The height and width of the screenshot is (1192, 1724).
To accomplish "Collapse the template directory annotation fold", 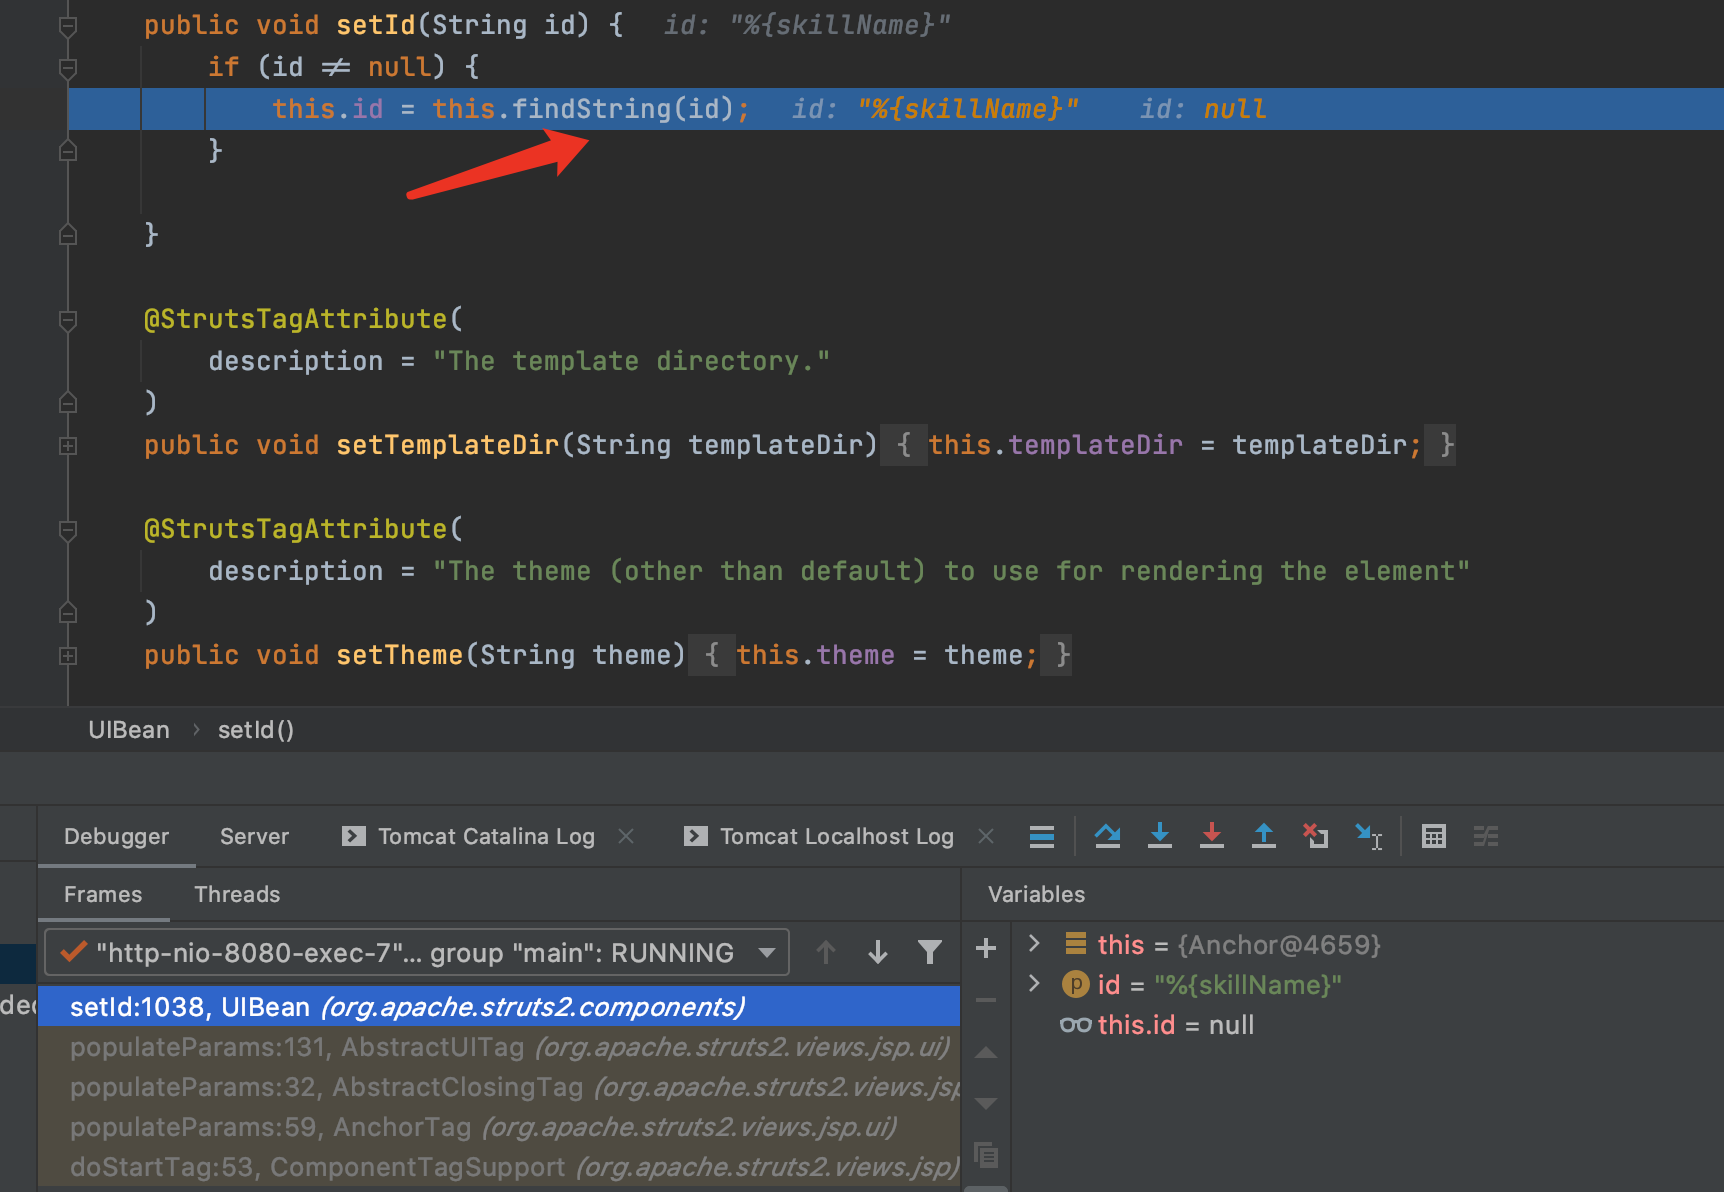I will (x=68, y=320).
